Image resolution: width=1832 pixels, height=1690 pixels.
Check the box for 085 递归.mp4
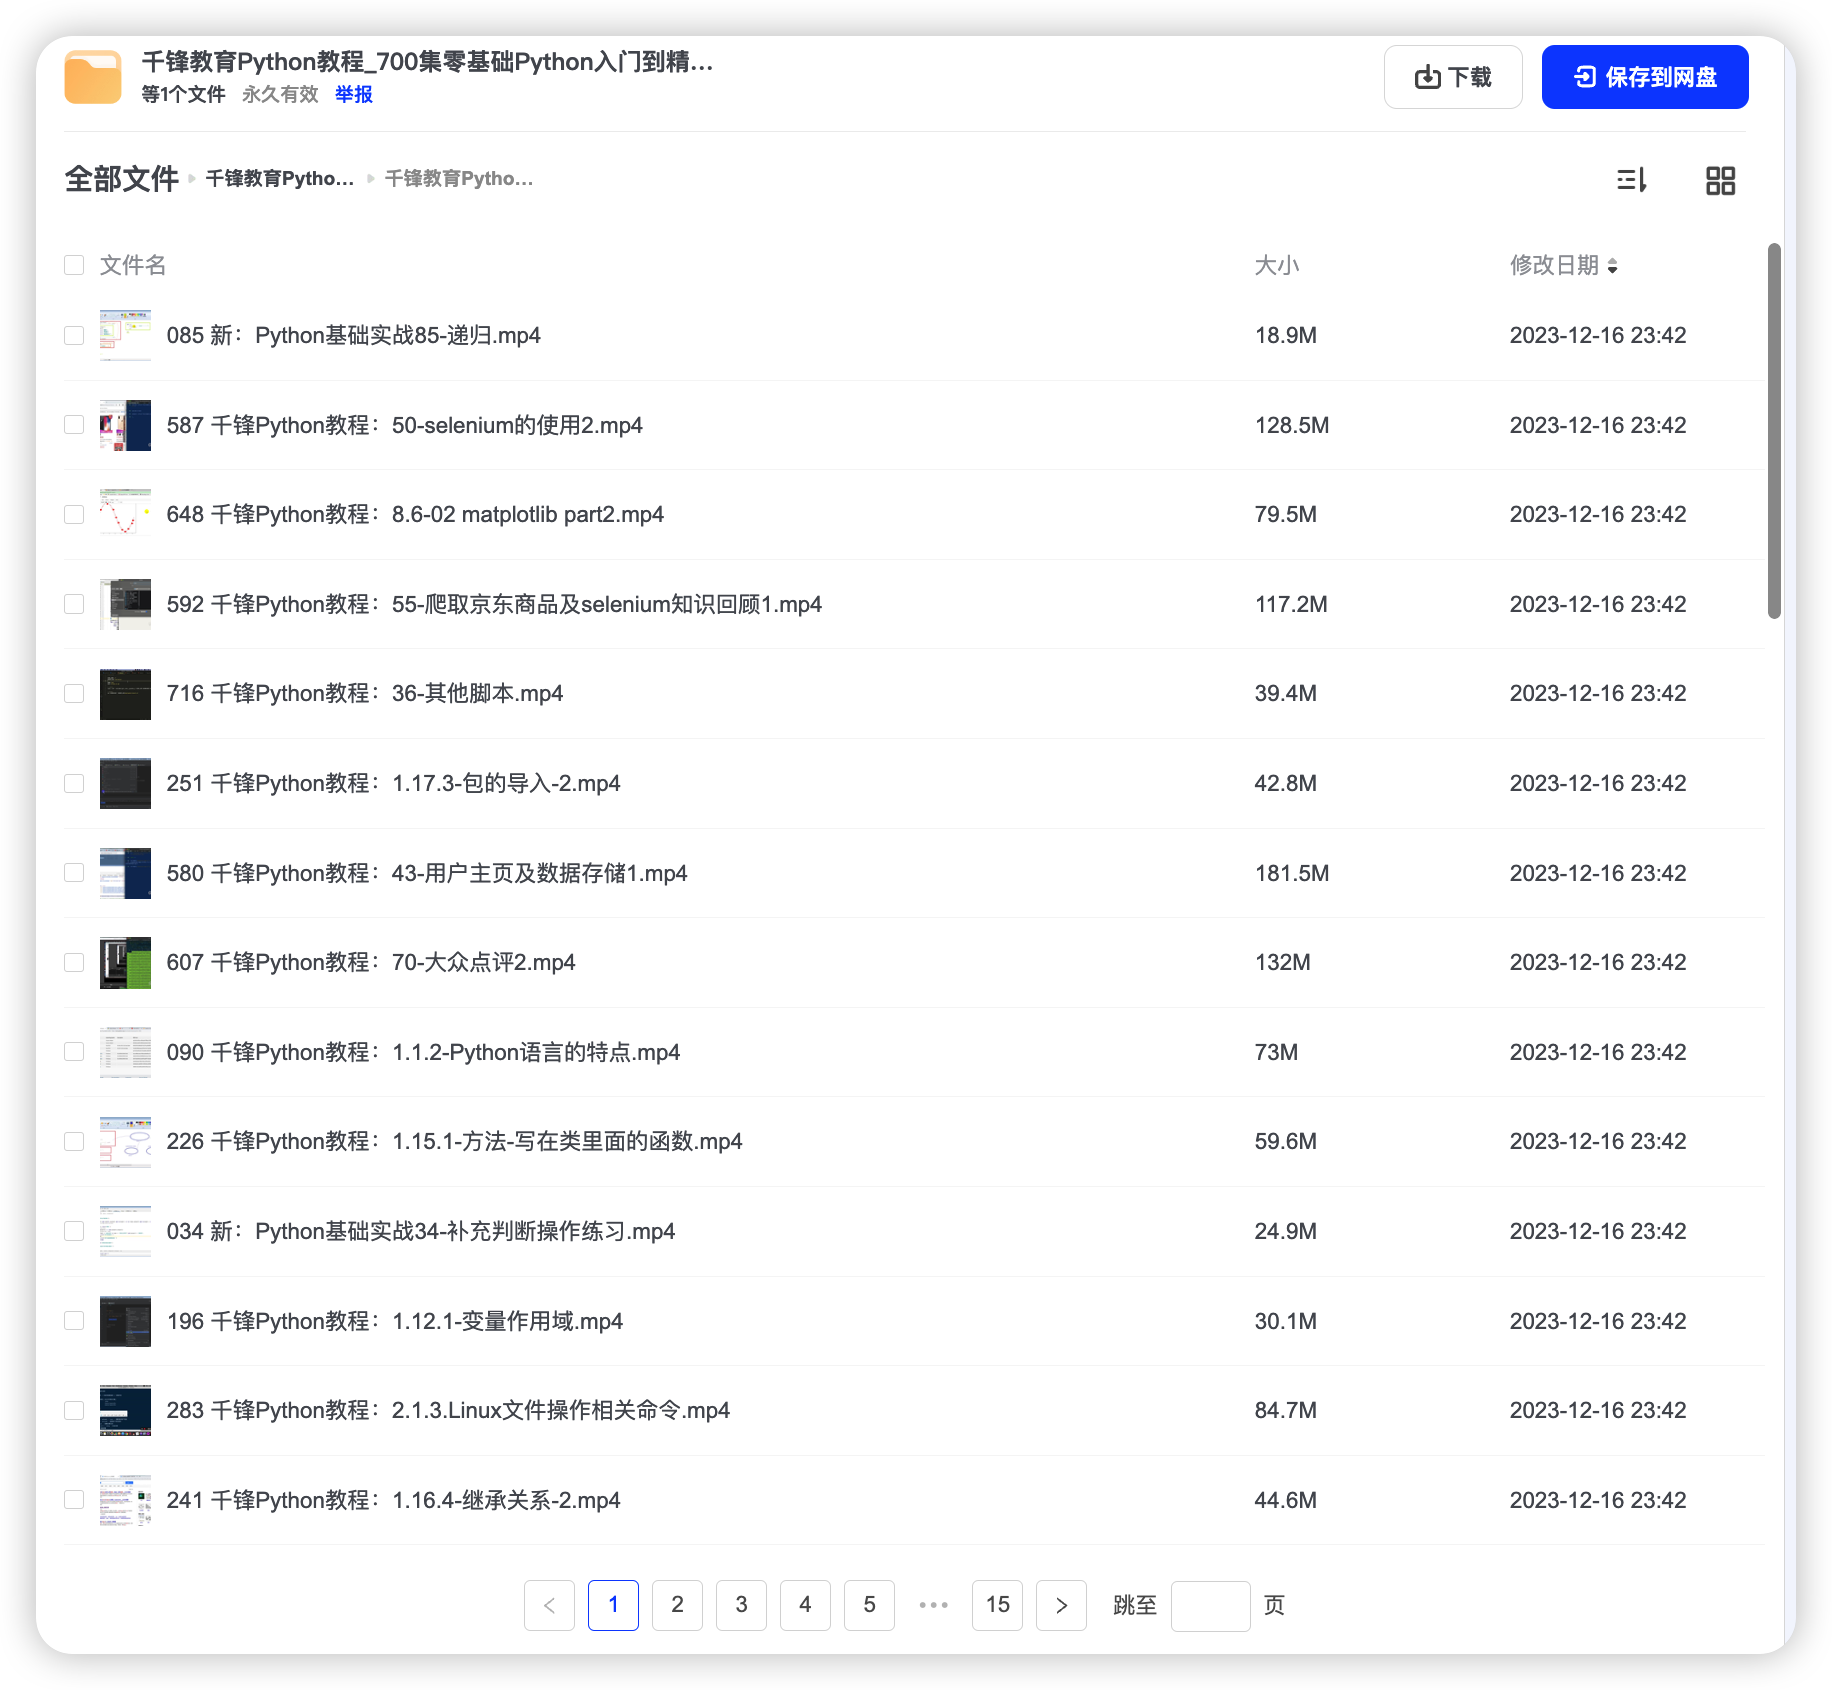coord(74,335)
